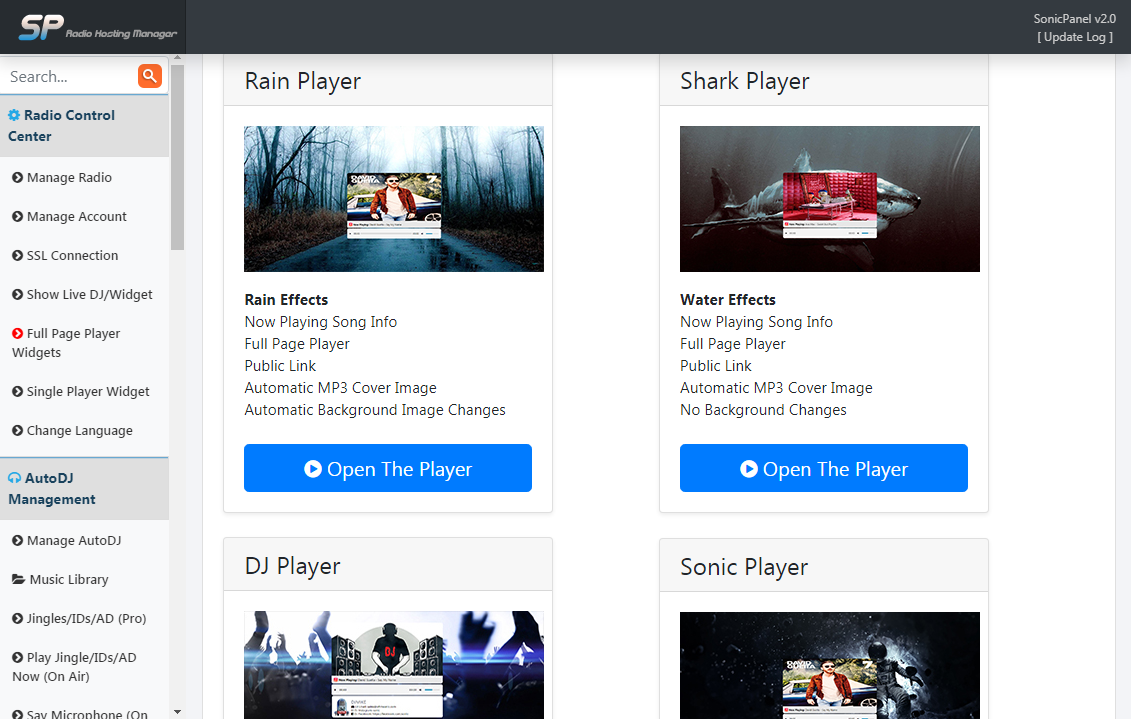Click the arrow icon next to Change Language

17,431
